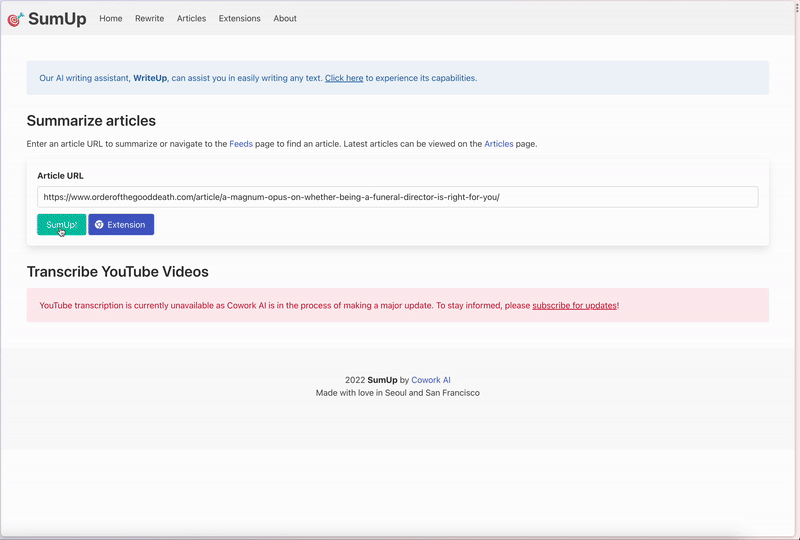Screen dimensions: 800x540
Task: Click the "Transcribe YouTube Videos" heading
Action: (x=117, y=272)
